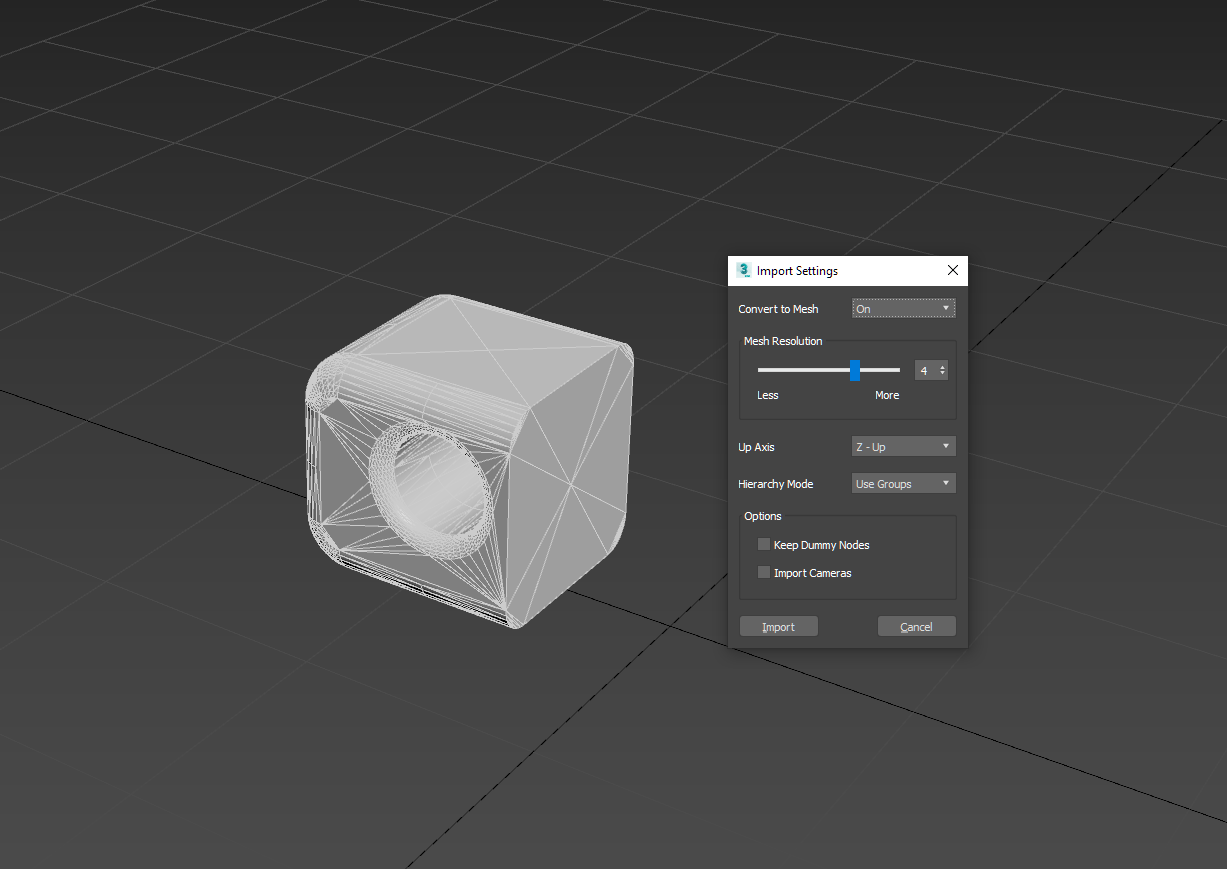
Task: Close the Import Settings dialog
Action: click(952, 270)
